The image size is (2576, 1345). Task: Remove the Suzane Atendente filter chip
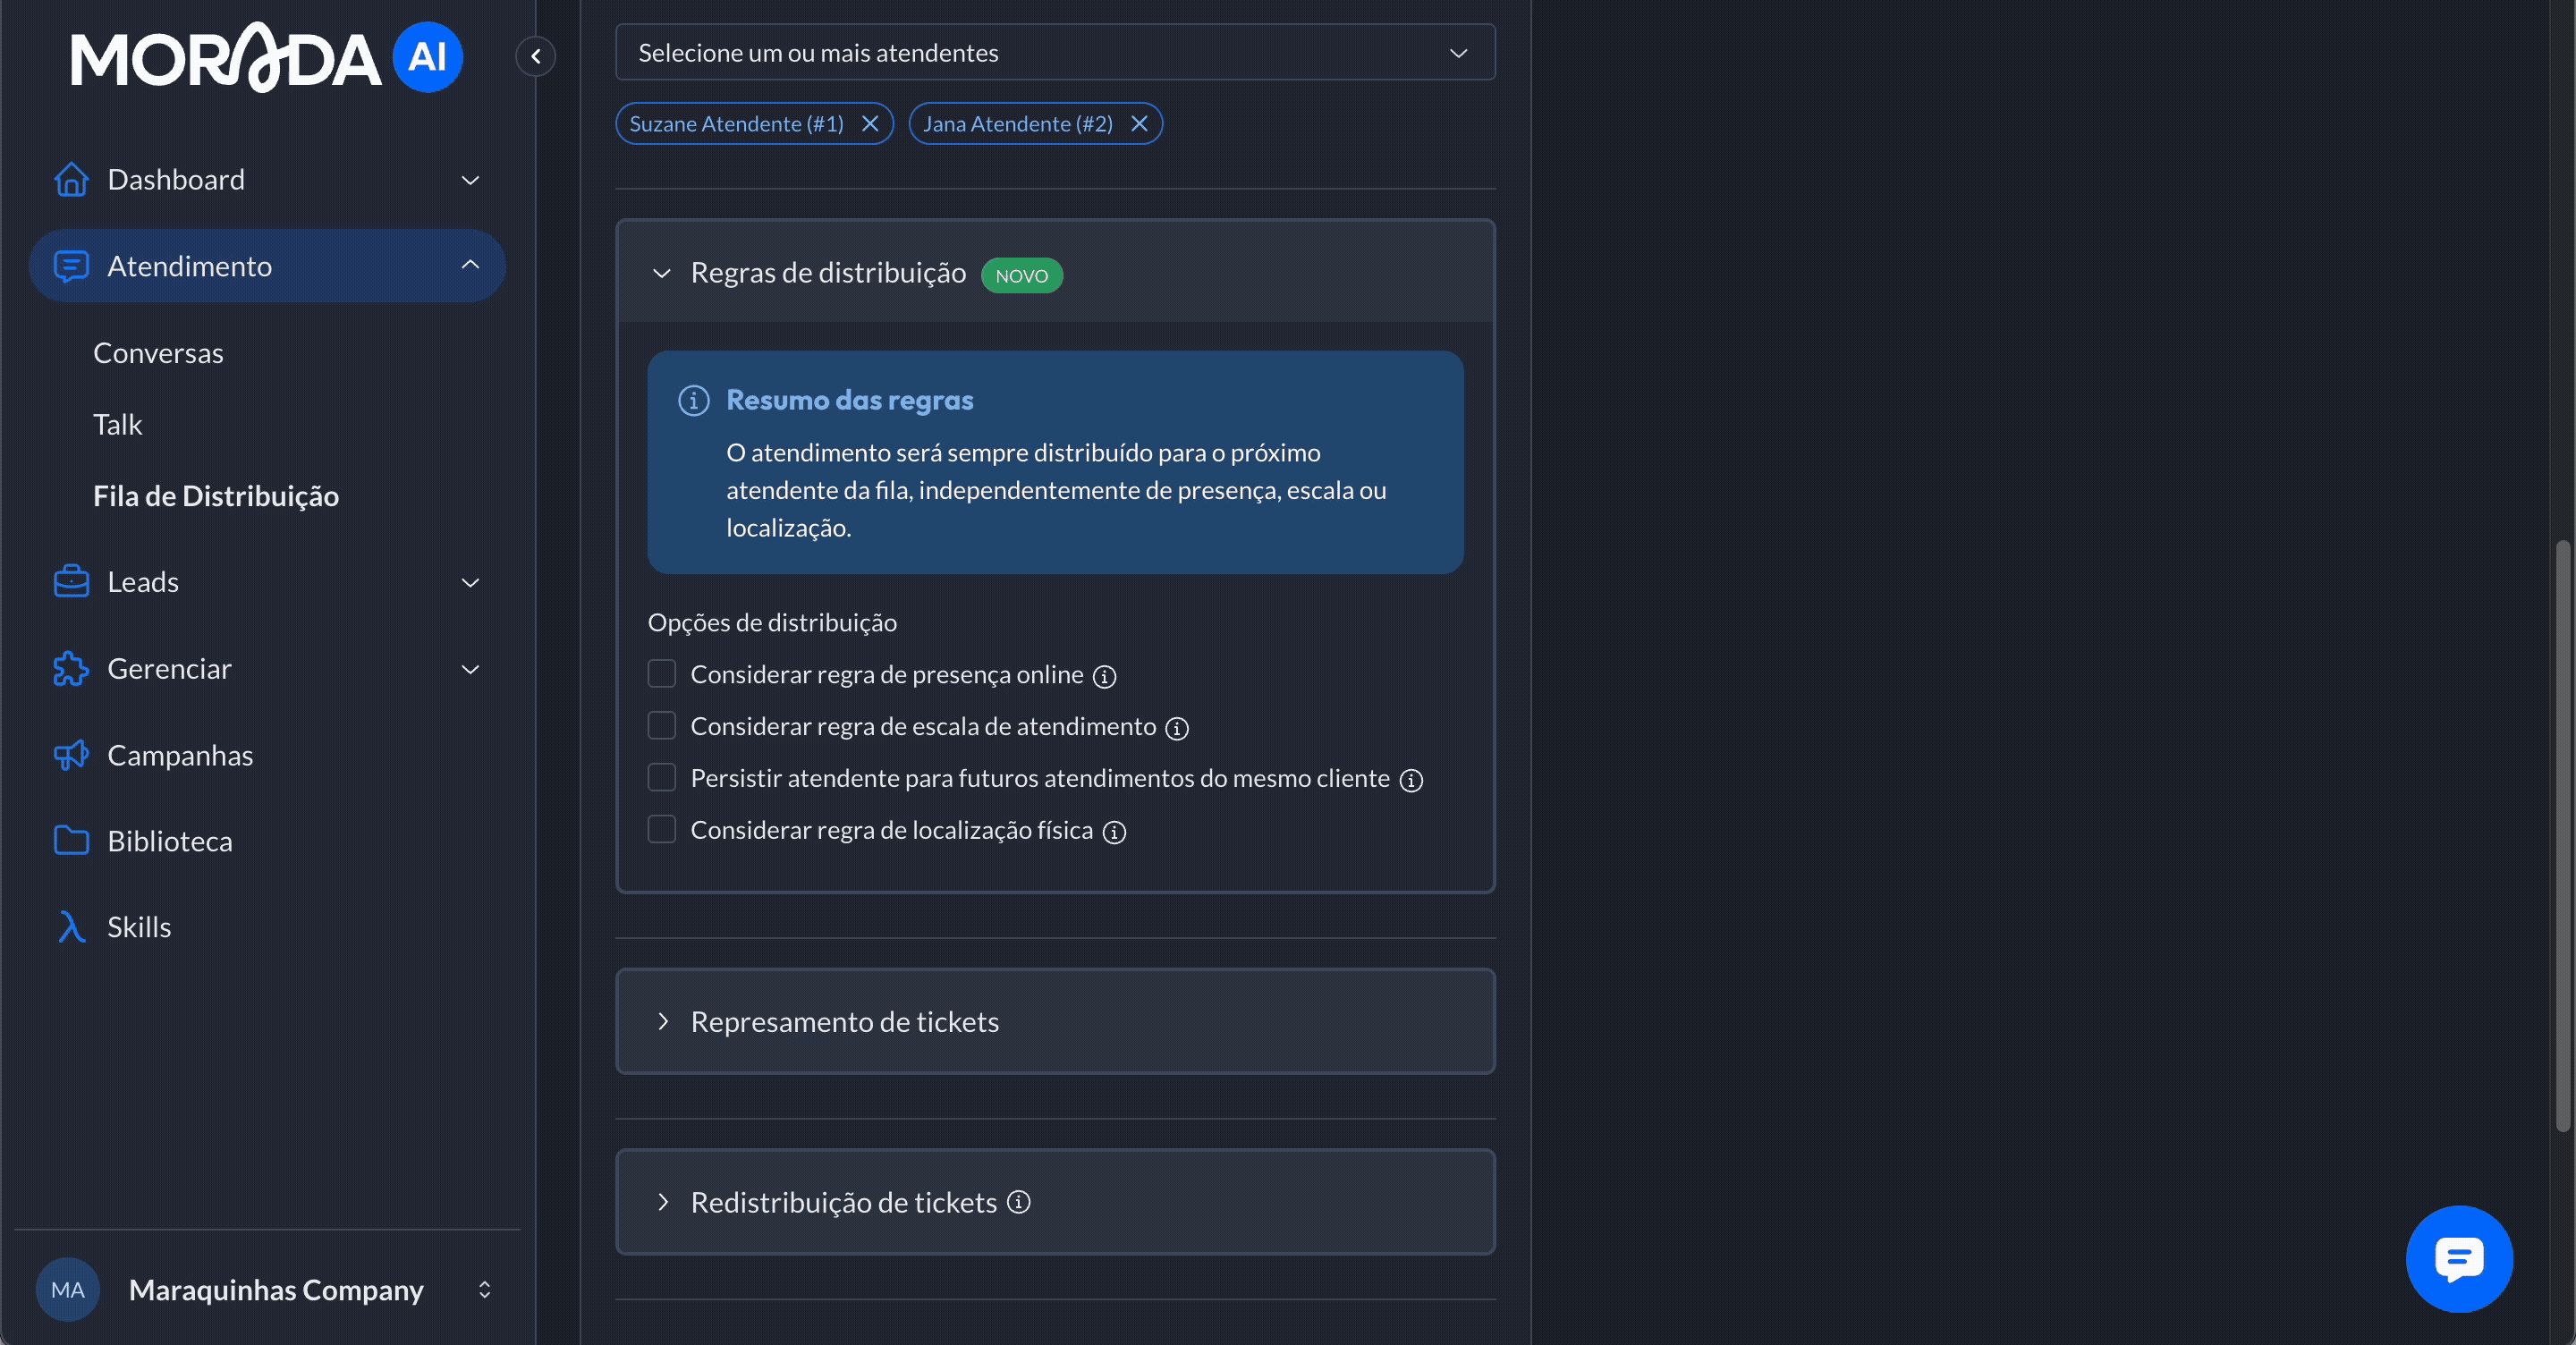[x=870, y=123]
